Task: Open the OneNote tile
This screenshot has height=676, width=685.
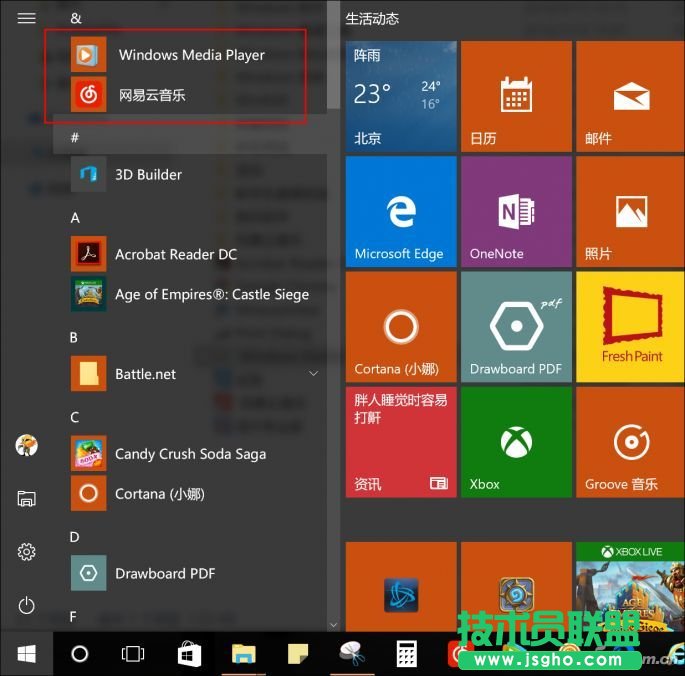Action: [x=517, y=211]
